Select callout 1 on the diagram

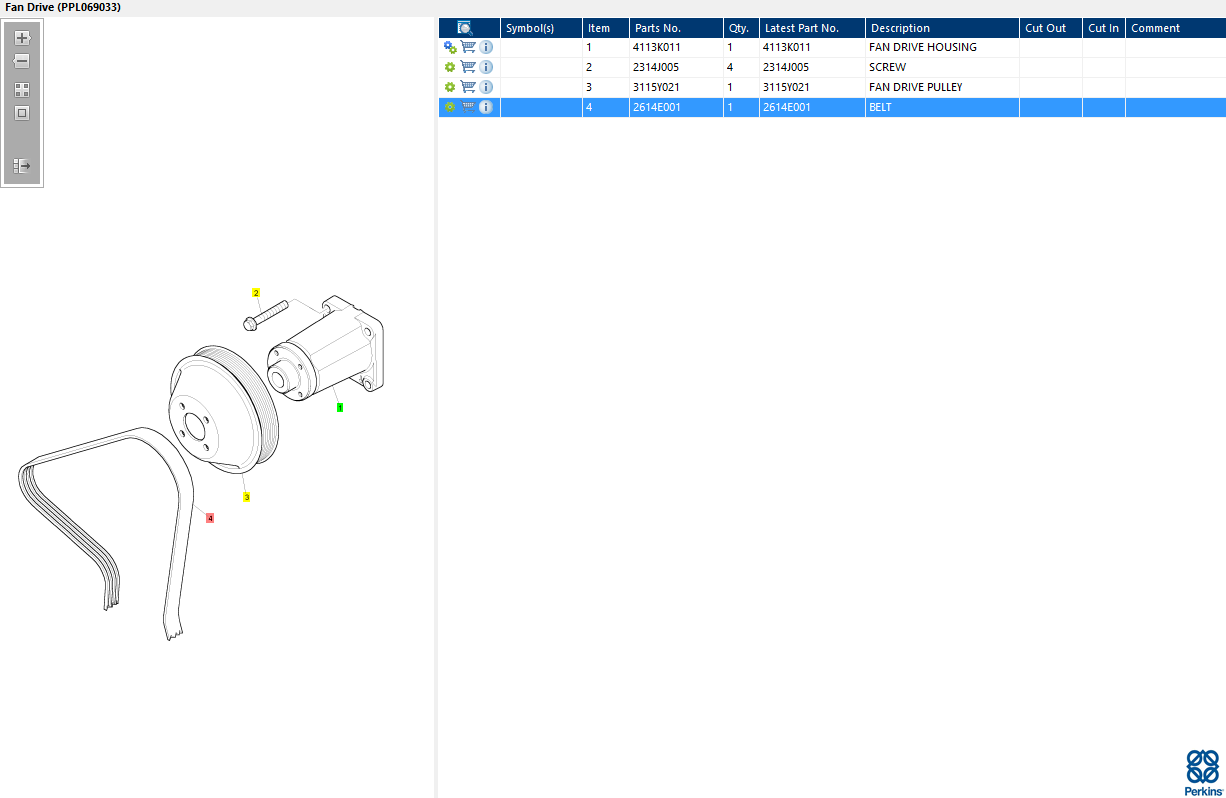point(340,407)
